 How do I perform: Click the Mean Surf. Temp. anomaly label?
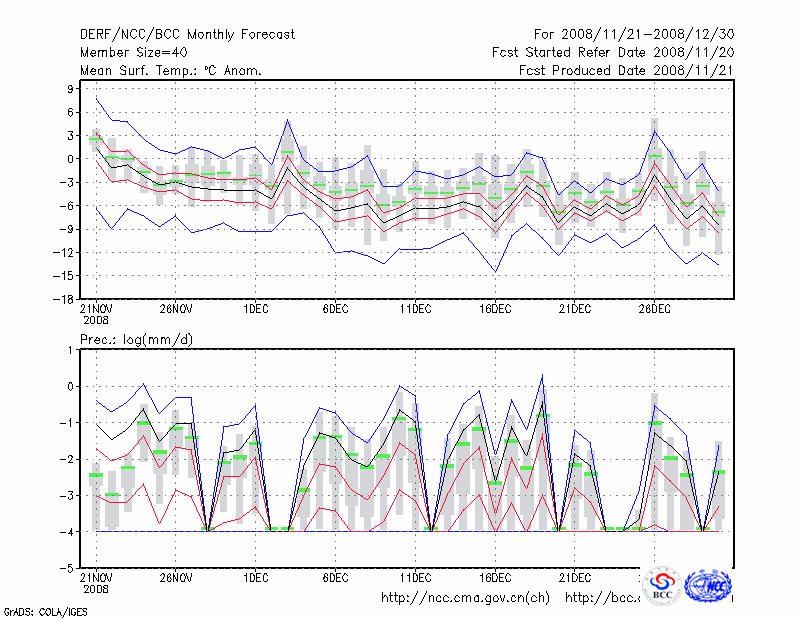[x=170, y=71]
